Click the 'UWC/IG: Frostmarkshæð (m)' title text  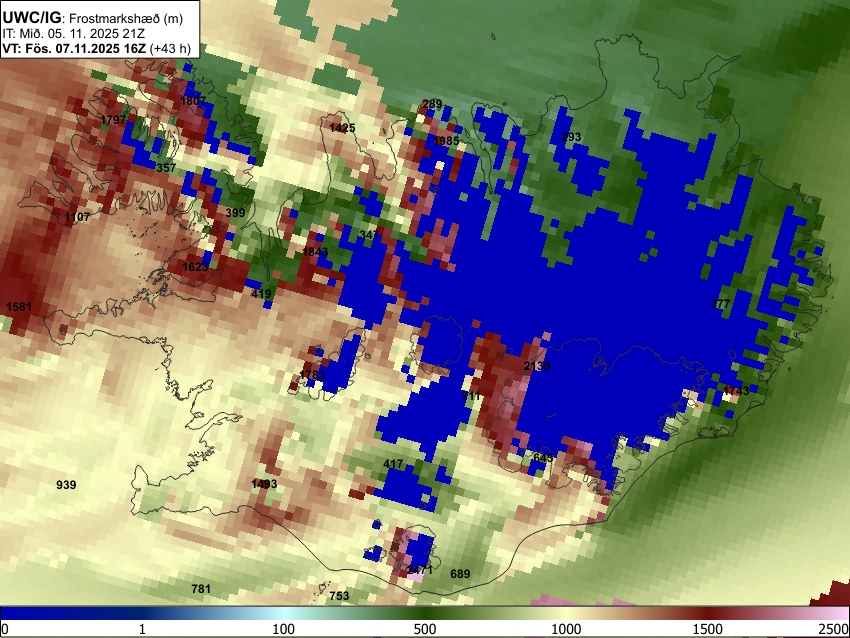93,18
